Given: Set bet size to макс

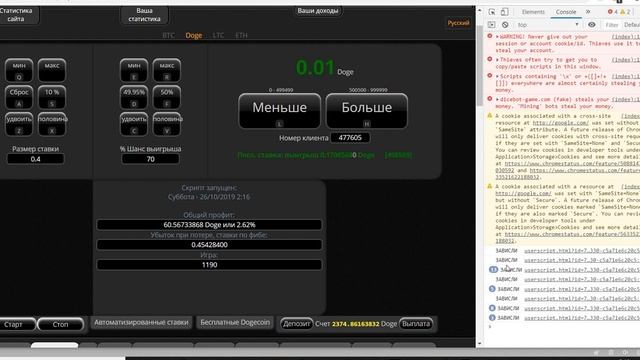Looking at the screenshot, I should (52, 70).
